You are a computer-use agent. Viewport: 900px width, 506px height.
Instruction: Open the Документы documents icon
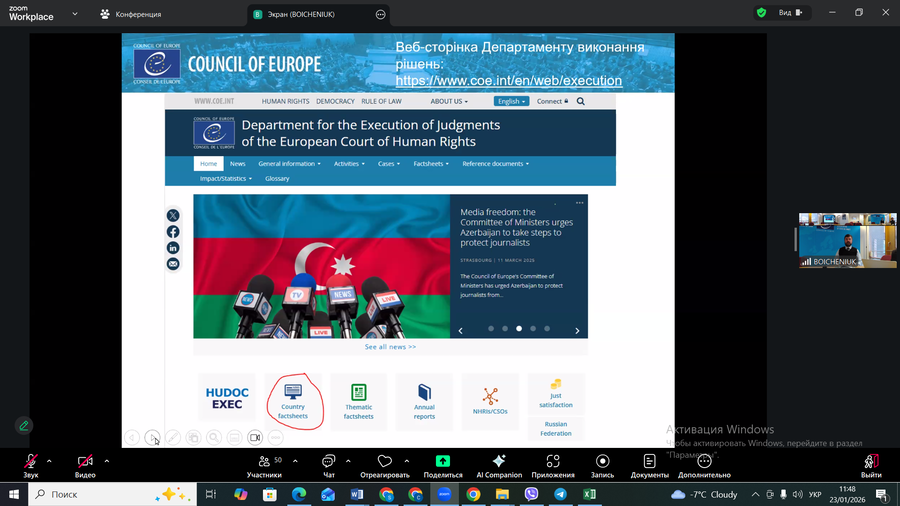649,462
